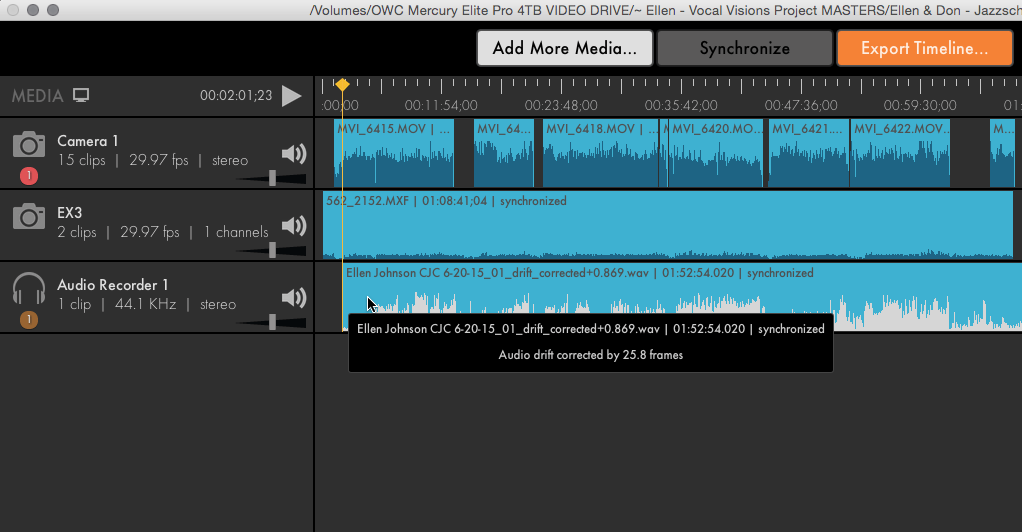Click the EX3 track name
This screenshot has height=532, width=1022.
click(70, 213)
